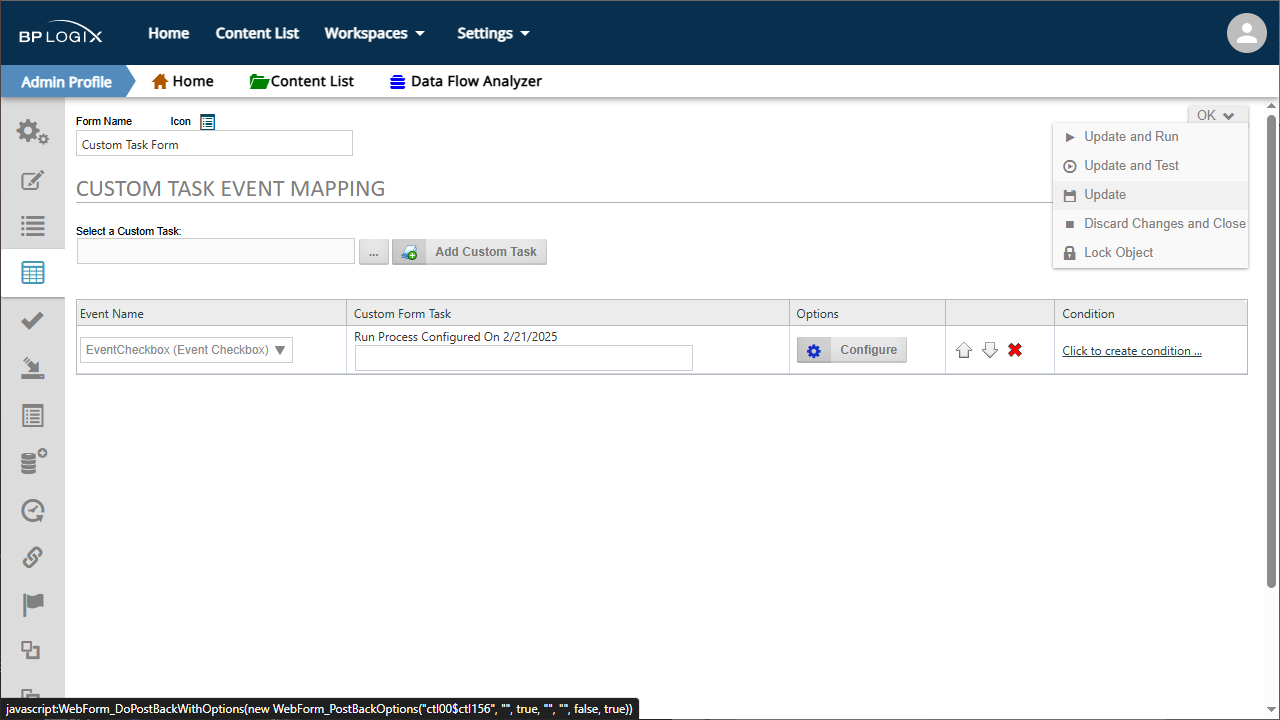Collapse the OK dropdown button
1280x720 pixels.
tap(1217, 115)
